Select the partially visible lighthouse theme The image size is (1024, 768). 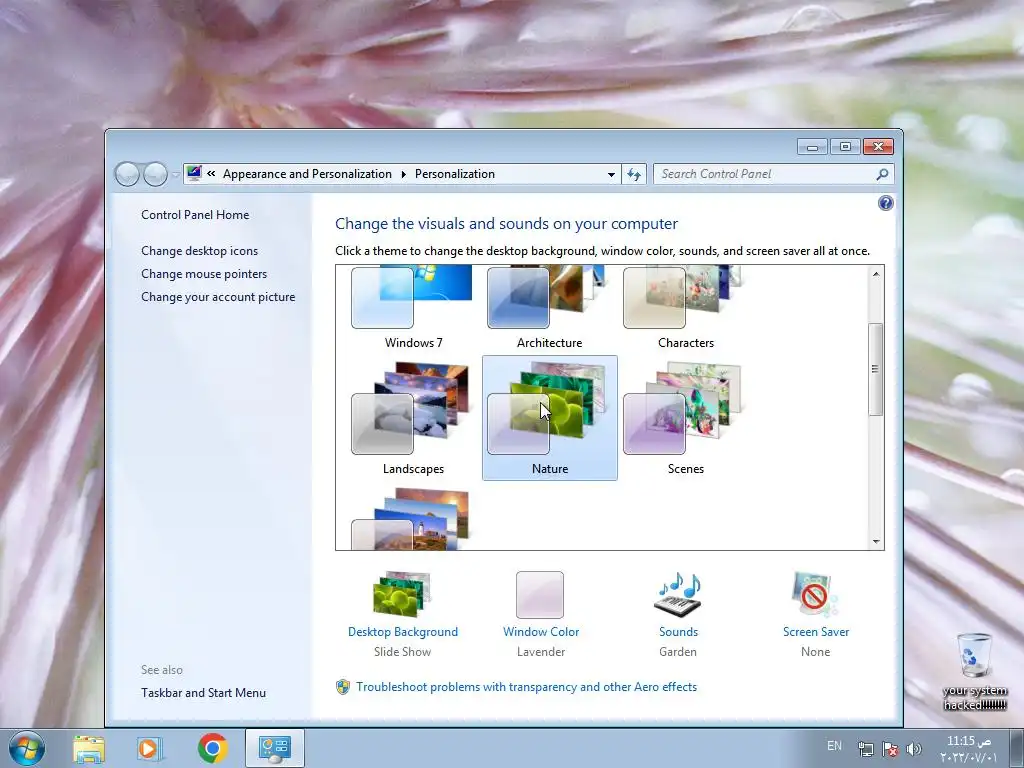(413, 519)
